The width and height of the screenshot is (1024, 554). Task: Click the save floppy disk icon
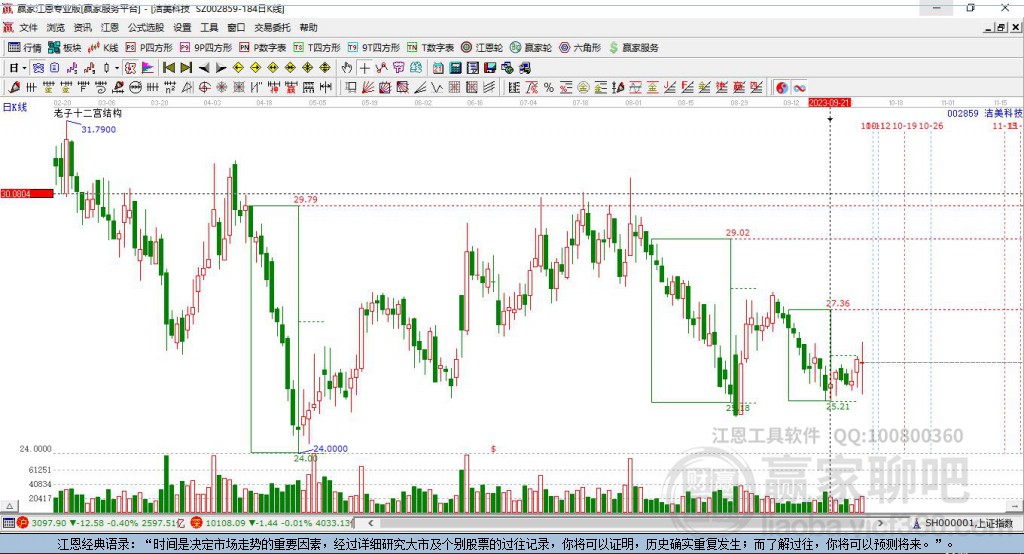tap(490, 68)
